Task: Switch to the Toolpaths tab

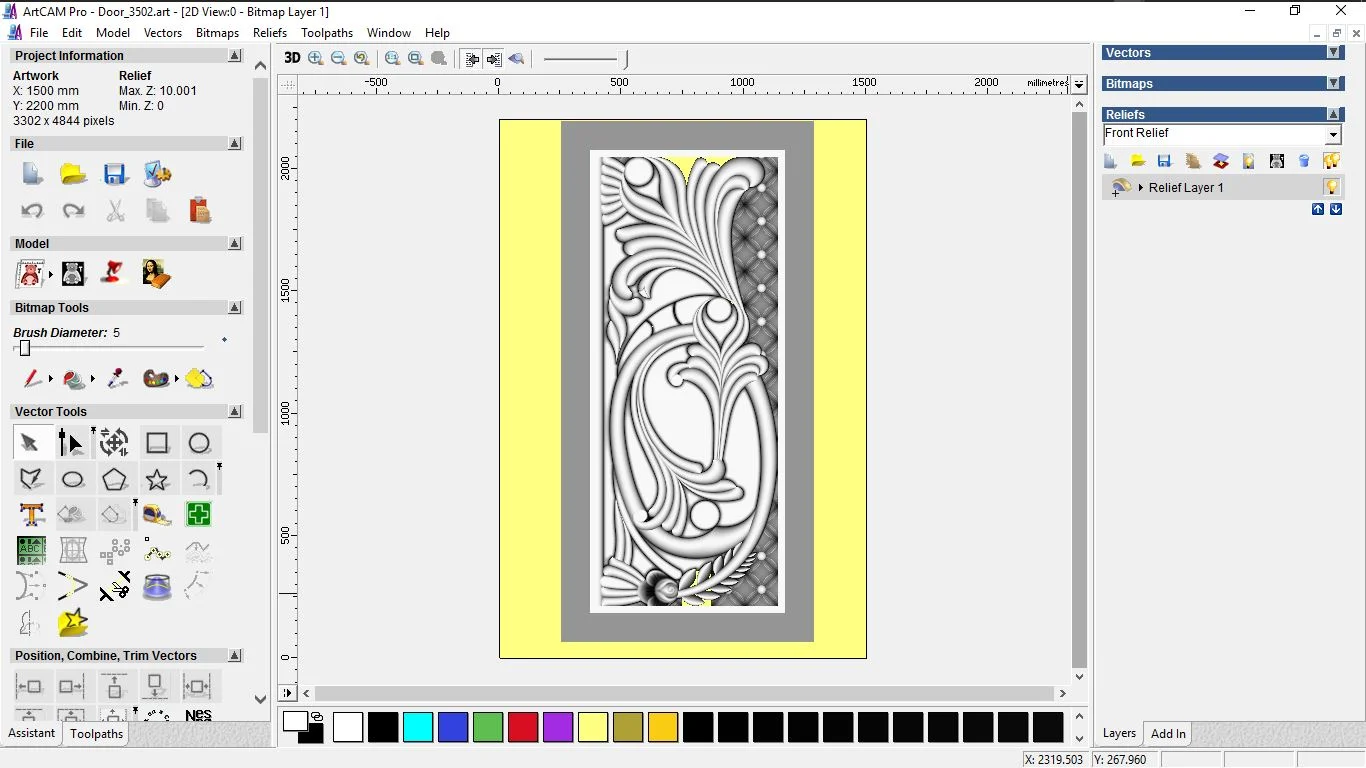Action: click(x=96, y=733)
